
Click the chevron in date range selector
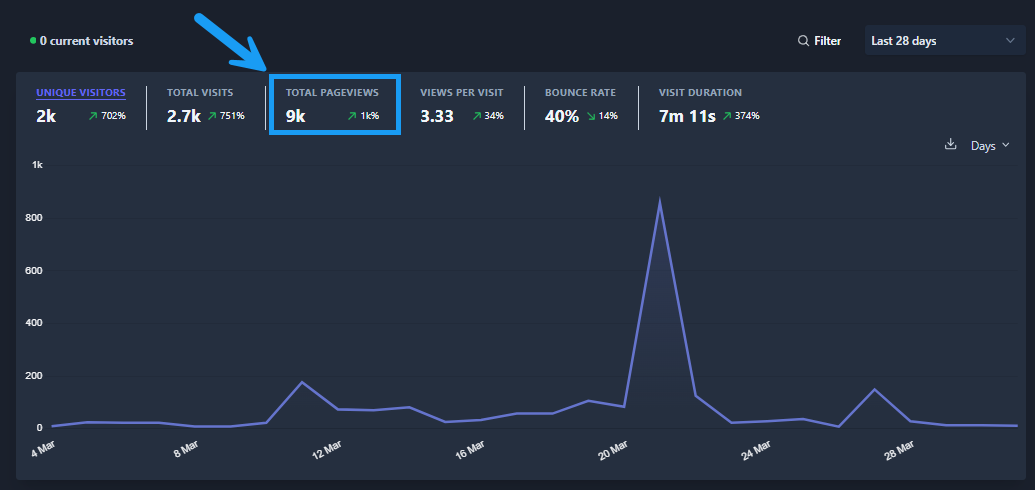pyautogui.click(x=1009, y=41)
